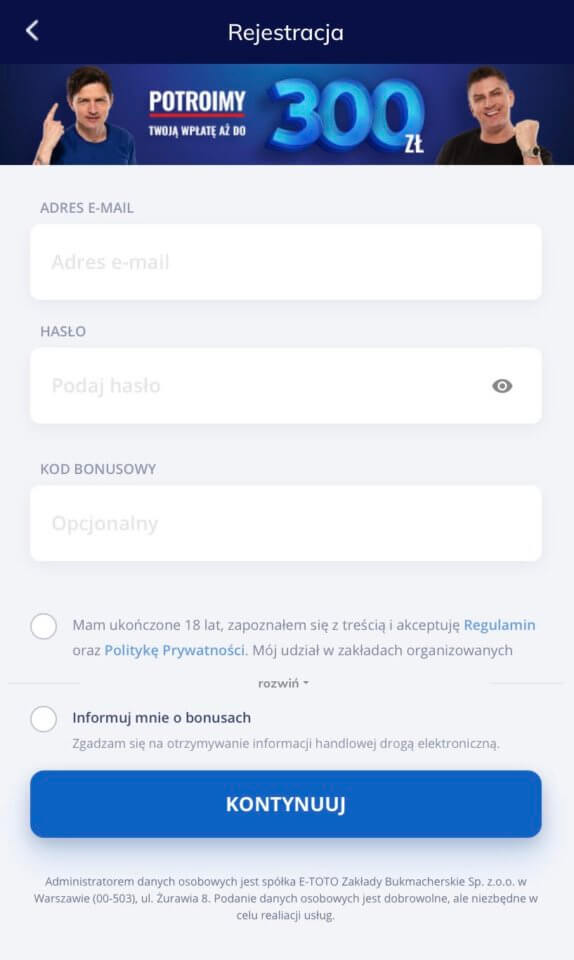The width and height of the screenshot is (574, 960).
Task: Click the Adres e-mail input field
Action: pyautogui.click(x=286, y=262)
